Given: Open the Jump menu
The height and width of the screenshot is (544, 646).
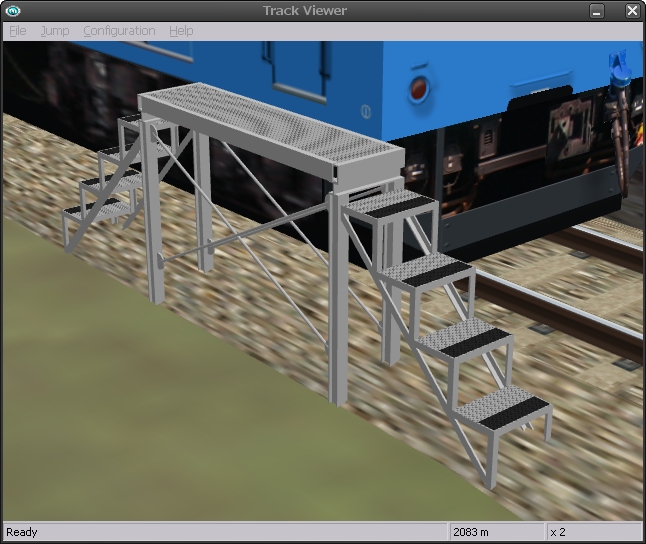Looking at the screenshot, I should click(x=55, y=31).
